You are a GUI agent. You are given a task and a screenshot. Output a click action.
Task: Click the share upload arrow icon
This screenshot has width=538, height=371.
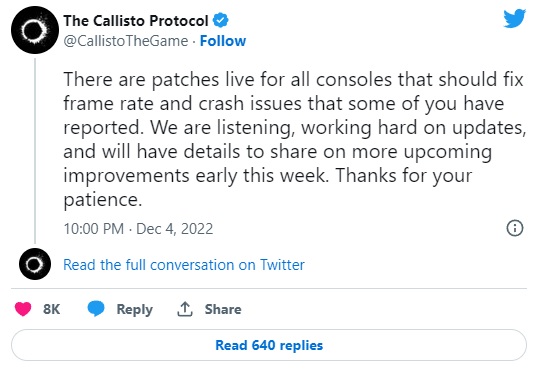click(185, 309)
